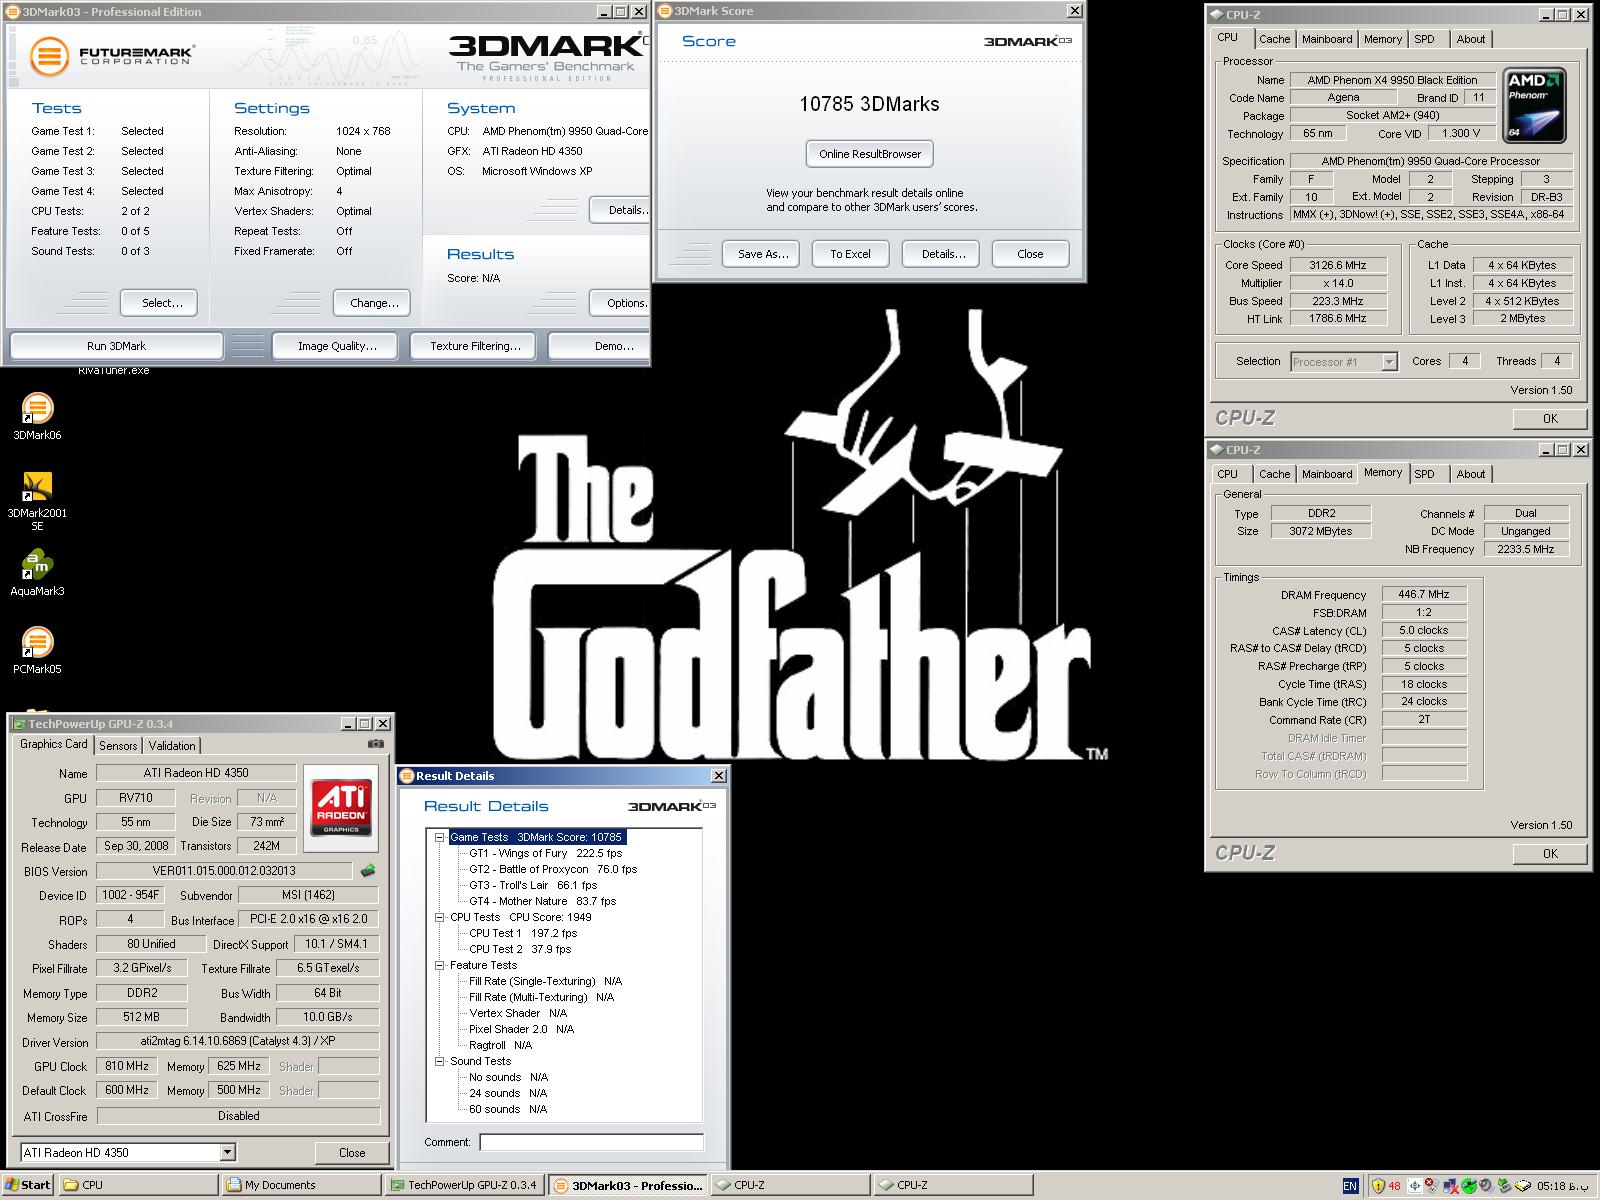This screenshot has height=1200, width=1600.
Task: Click Select button under Tests
Action: click(161, 303)
